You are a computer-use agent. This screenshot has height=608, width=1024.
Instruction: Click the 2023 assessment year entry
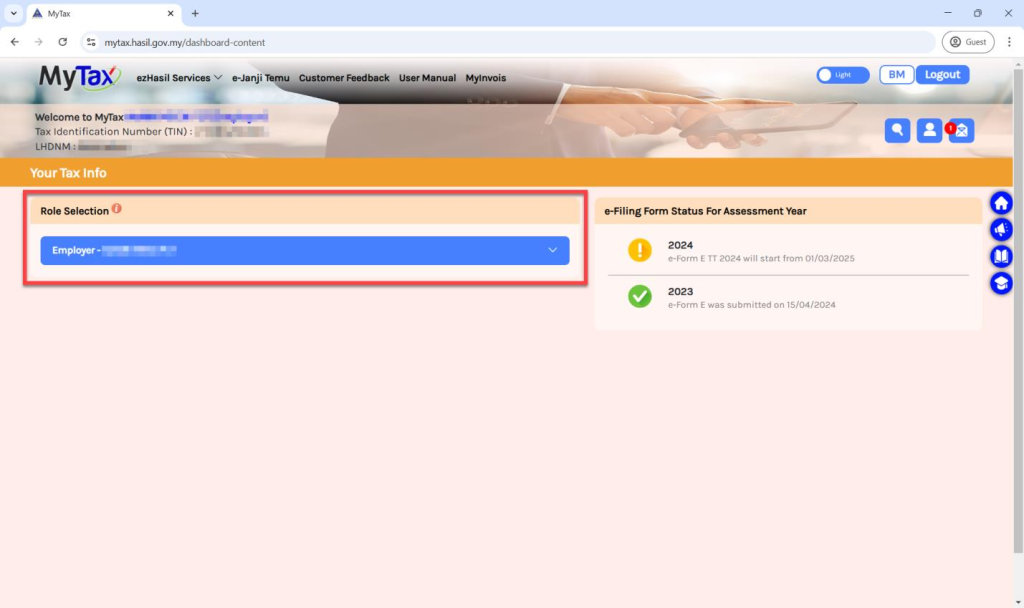coord(788,297)
